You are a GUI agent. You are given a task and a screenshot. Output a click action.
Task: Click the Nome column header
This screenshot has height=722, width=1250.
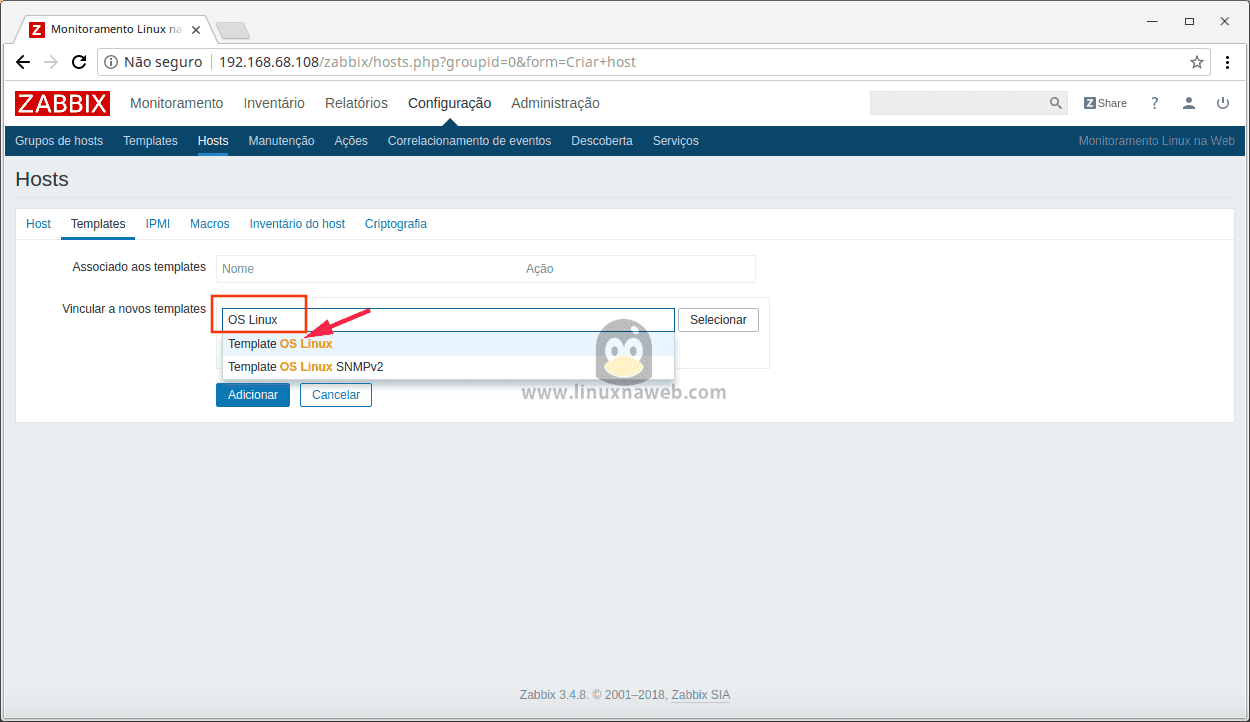(238, 269)
